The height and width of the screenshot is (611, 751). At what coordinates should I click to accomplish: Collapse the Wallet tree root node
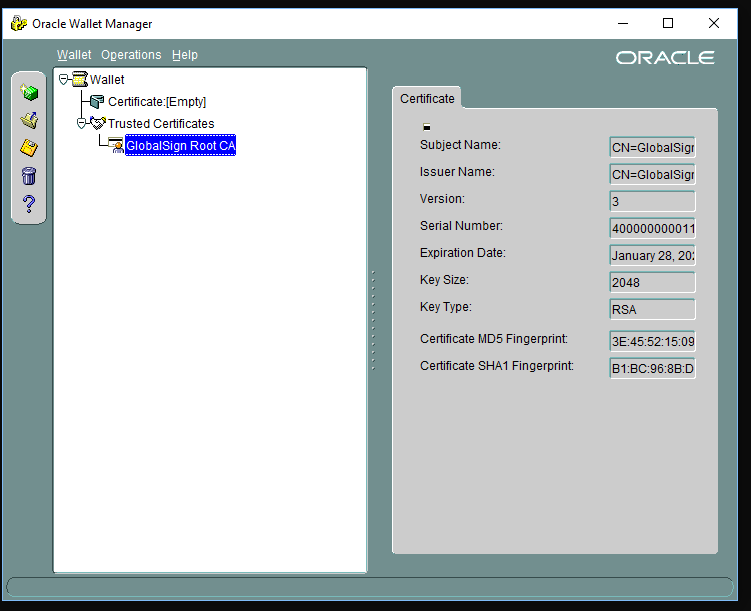[x=63, y=79]
